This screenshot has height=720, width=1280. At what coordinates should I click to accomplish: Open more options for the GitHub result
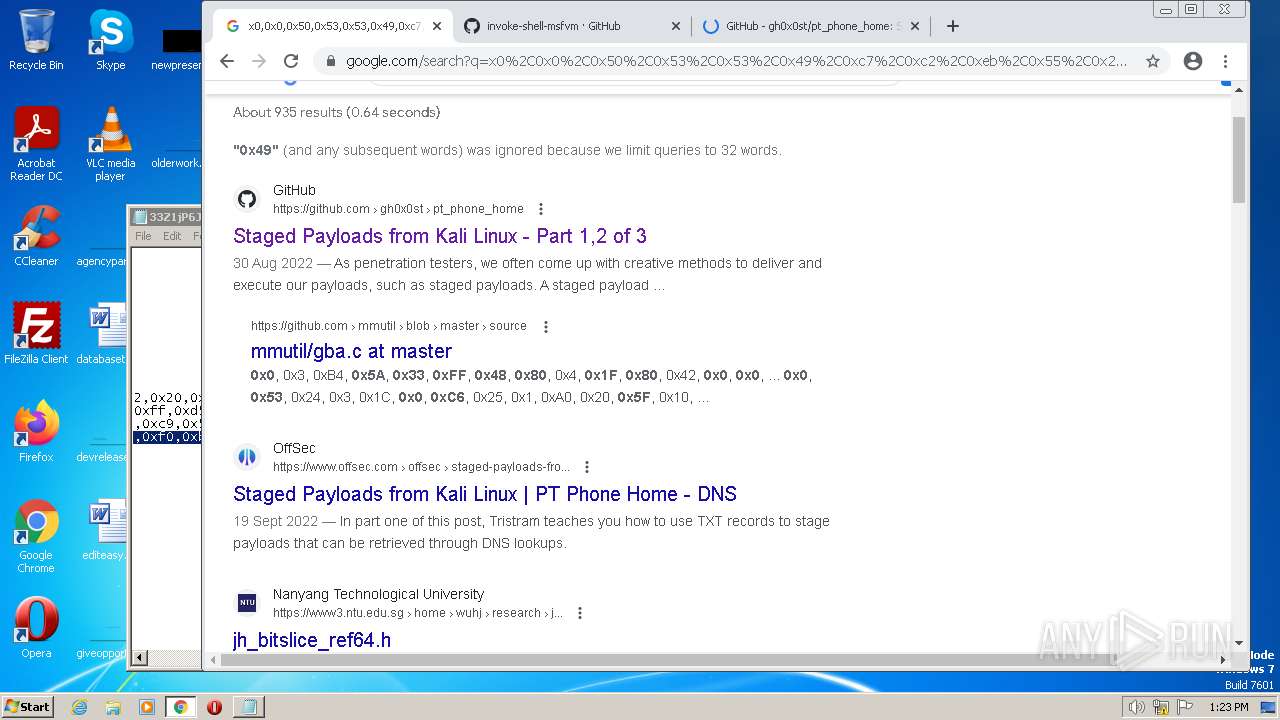pyautogui.click(x=541, y=209)
